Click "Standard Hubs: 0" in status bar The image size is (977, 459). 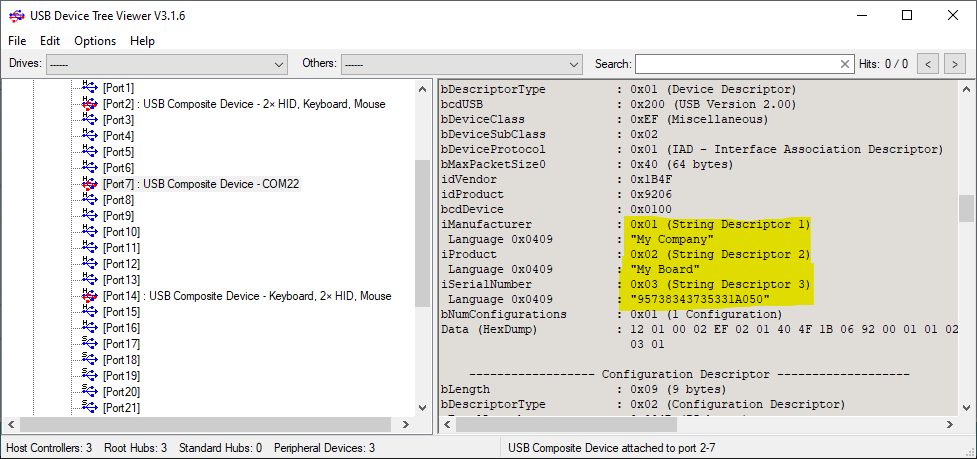(221, 448)
